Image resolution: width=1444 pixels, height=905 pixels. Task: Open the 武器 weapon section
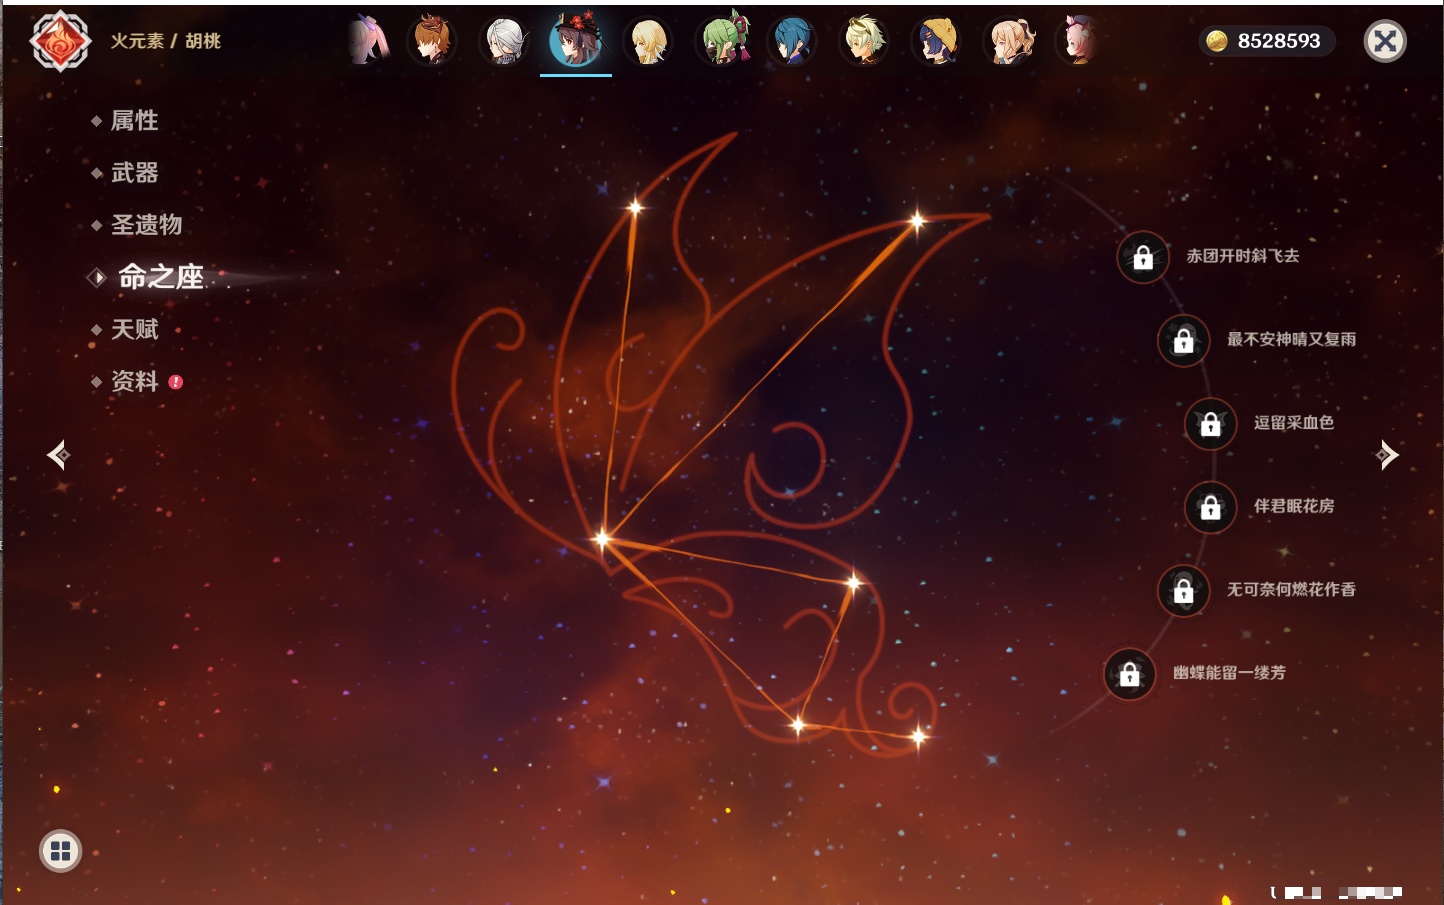[x=134, y=173]
